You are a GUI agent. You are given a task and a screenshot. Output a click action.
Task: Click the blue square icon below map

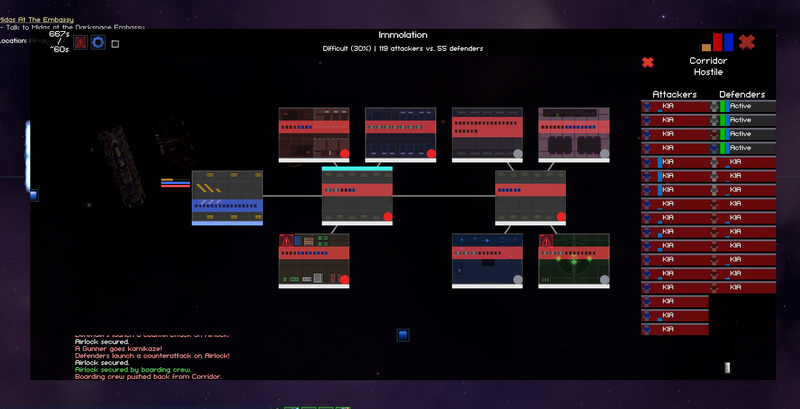(x=403, y=335)
